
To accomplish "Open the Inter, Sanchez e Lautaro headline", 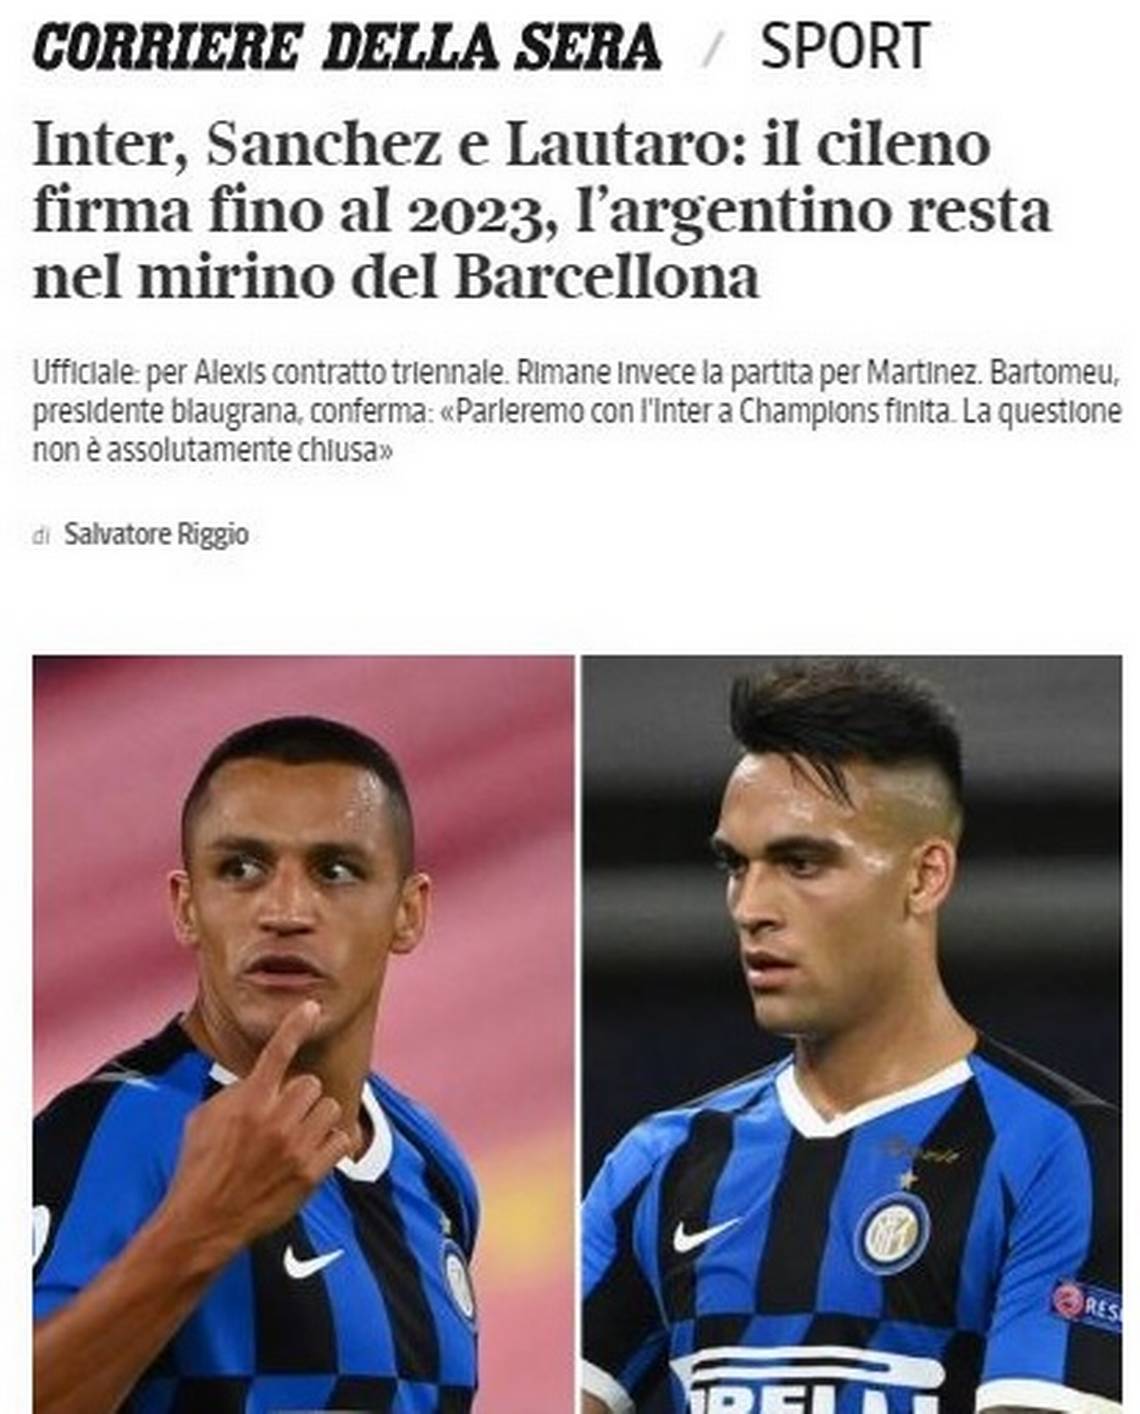I will 542,210.
